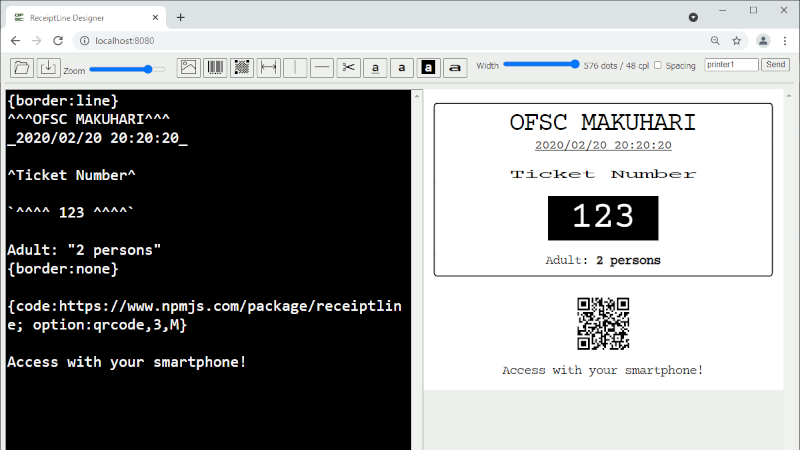The width and height of the screenshot is (800, 450).
Task: Open a new browser tab
Action: point(181,17)
